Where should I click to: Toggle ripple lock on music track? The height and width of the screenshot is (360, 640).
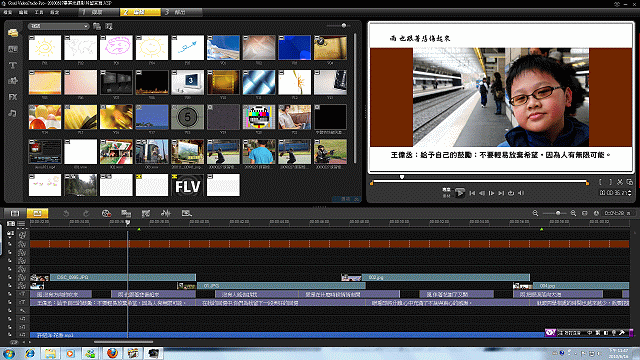click(x=10, y=335)
